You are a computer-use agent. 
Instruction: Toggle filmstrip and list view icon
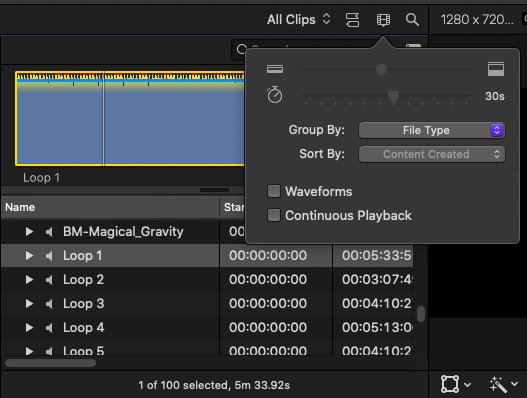coord(352,20)
